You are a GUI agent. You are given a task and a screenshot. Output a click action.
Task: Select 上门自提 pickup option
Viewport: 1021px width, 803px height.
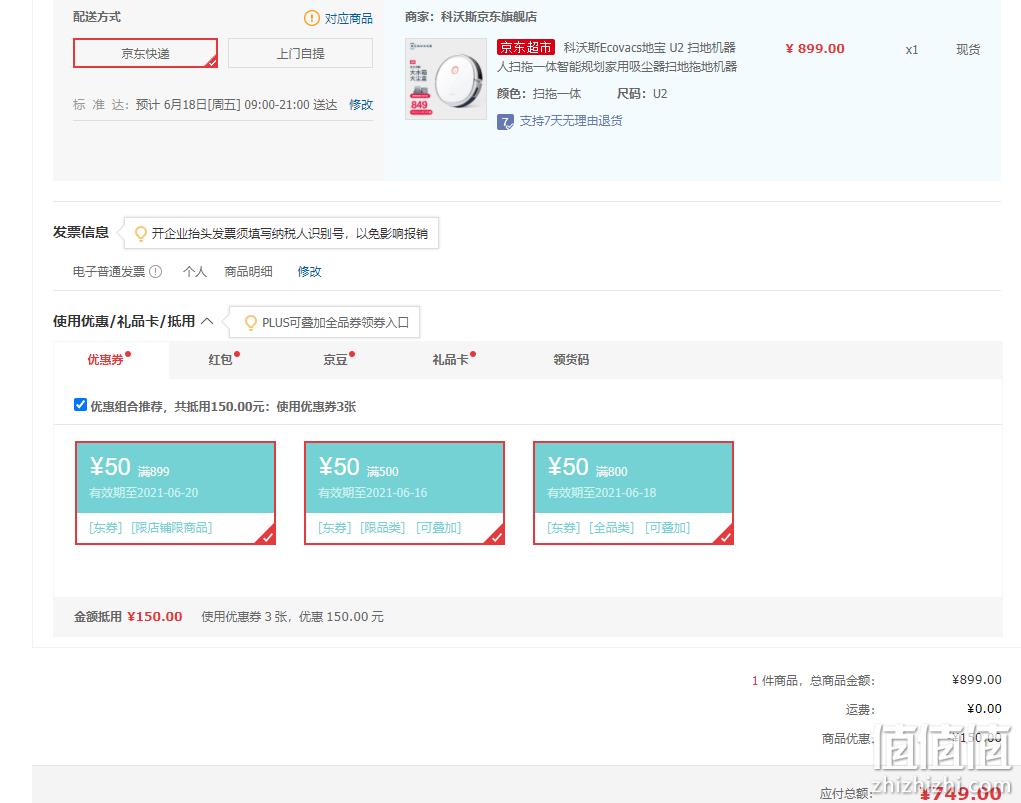[x=300, y=53]
